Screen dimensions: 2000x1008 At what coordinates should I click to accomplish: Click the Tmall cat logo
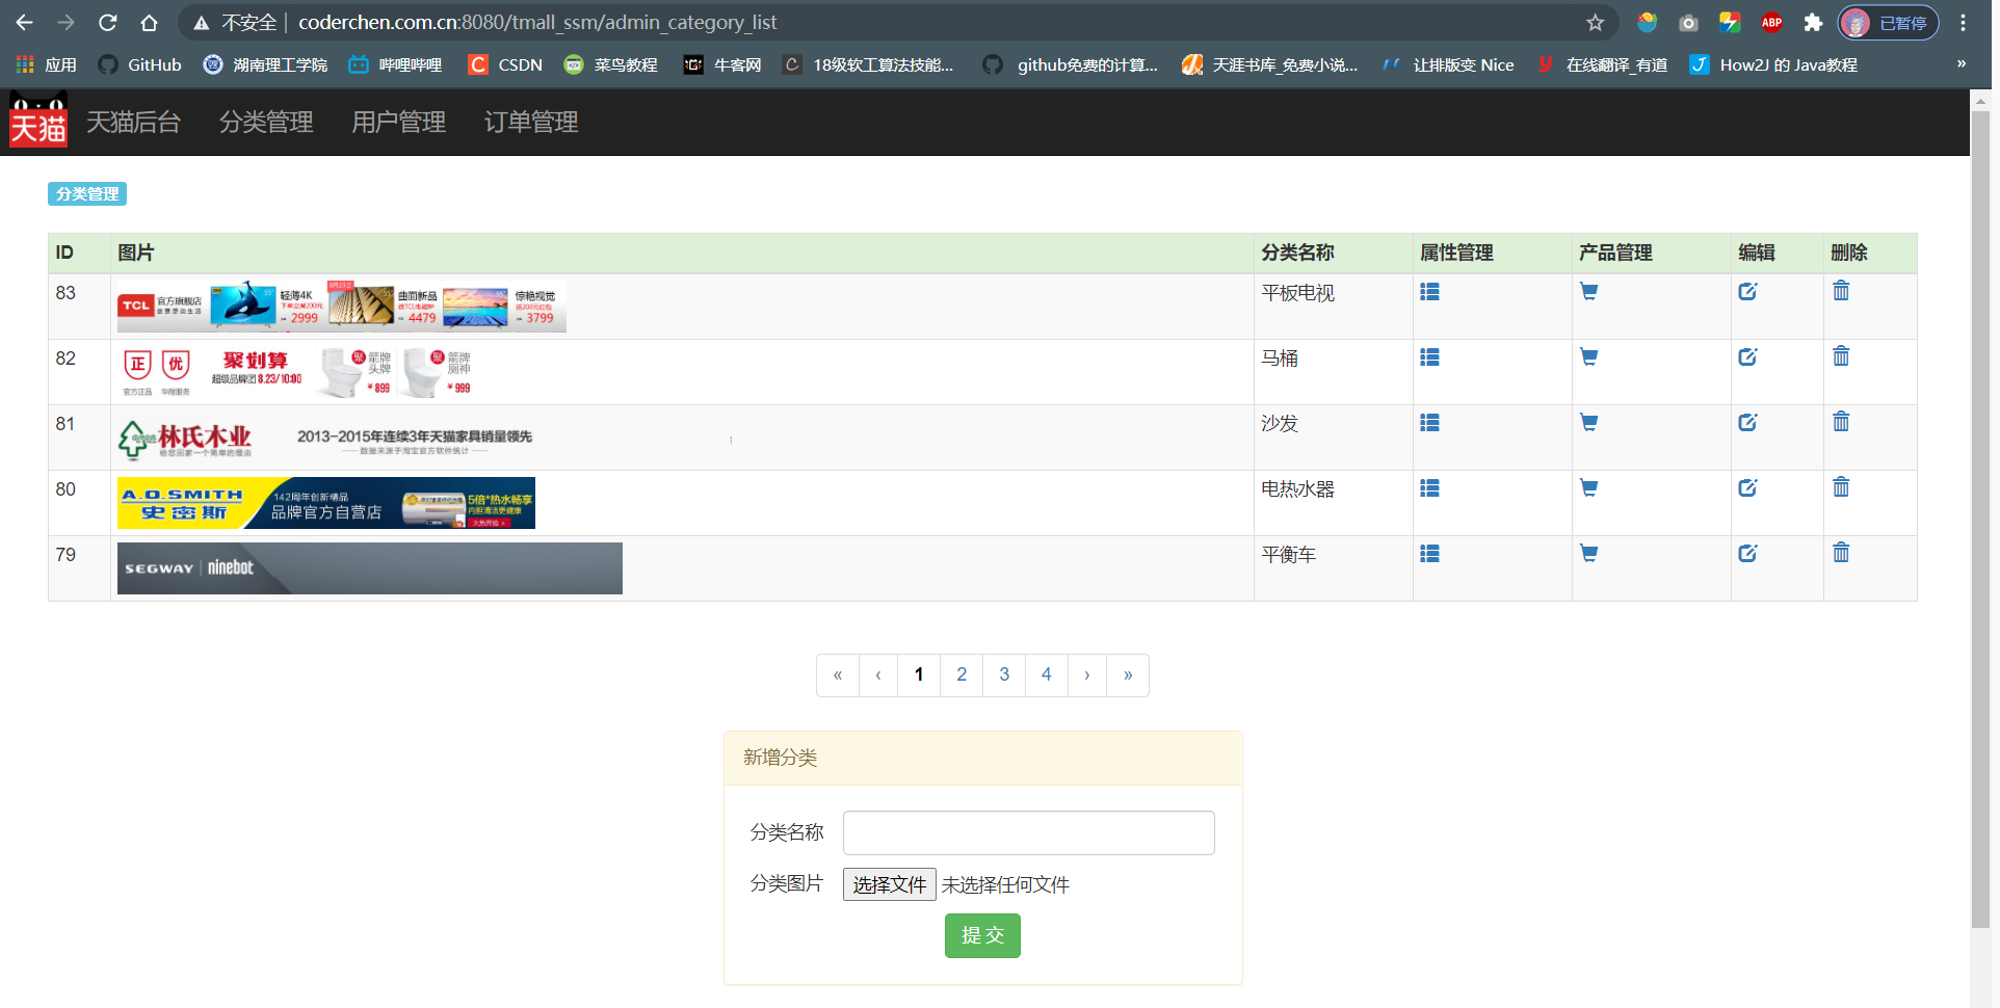38,120
